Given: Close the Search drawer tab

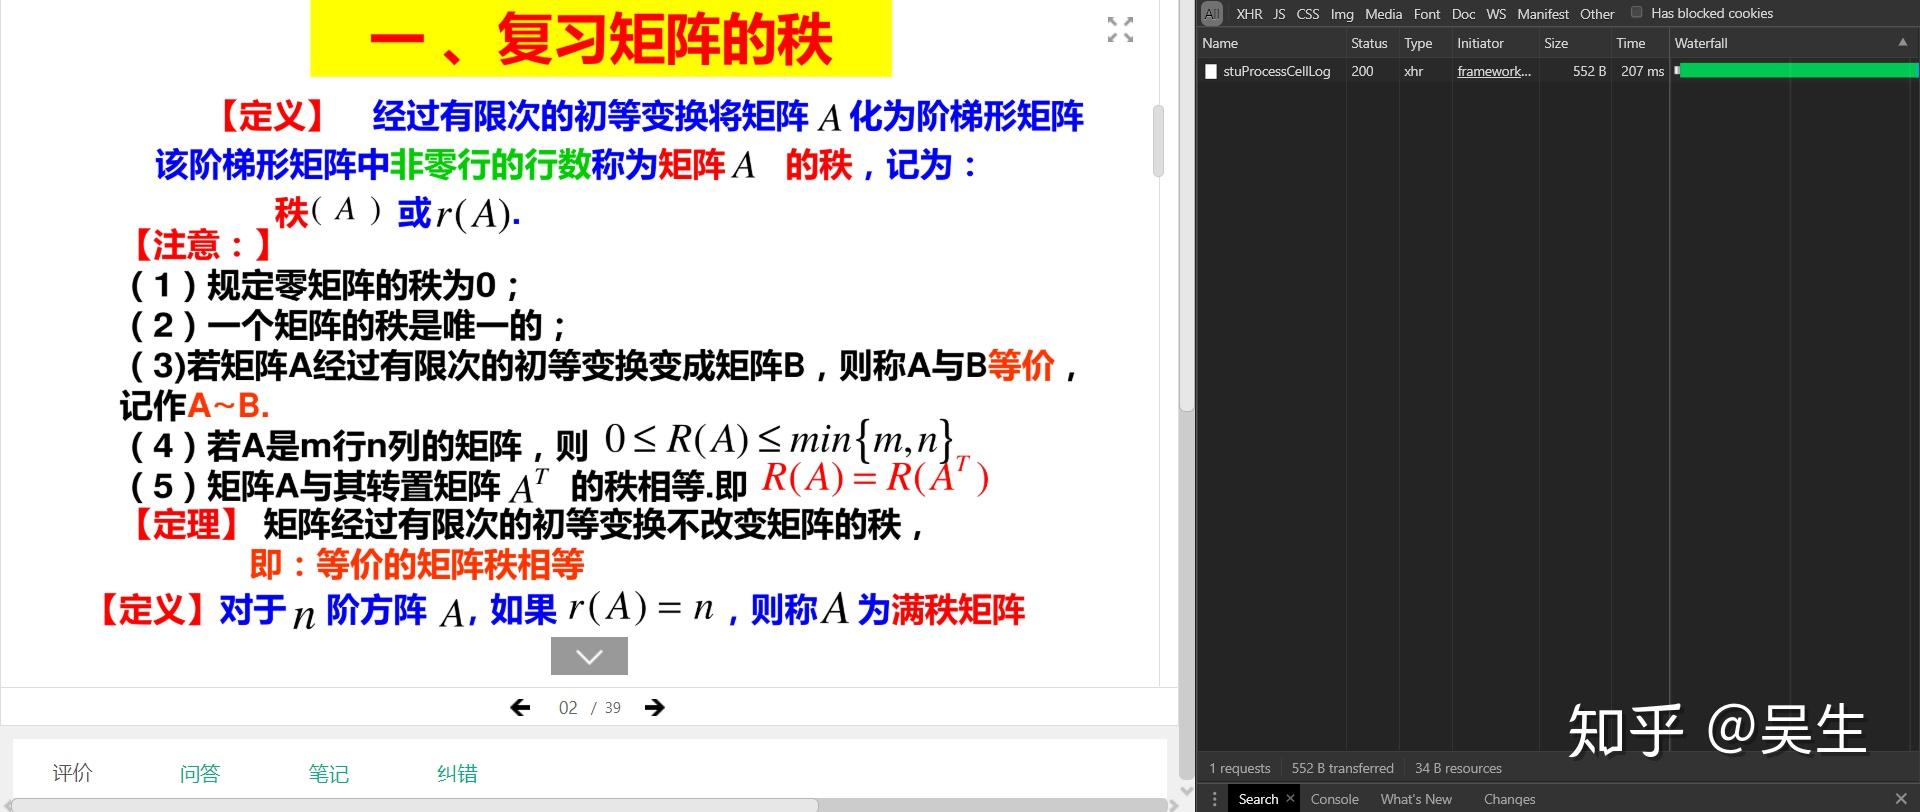Looking at the screenshot, I should tap(1290, 797).
